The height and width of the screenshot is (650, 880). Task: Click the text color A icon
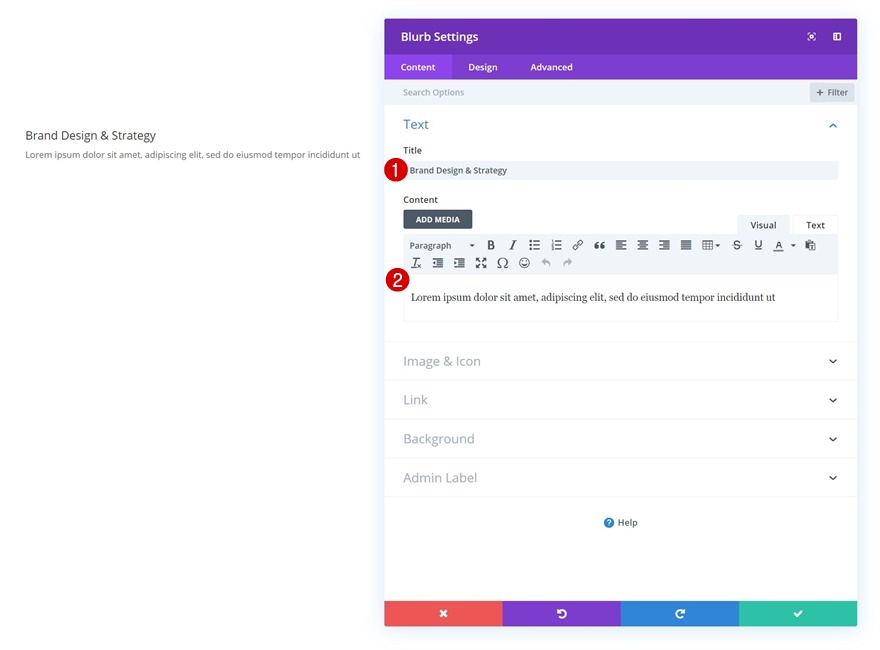[x=778, y=245]
